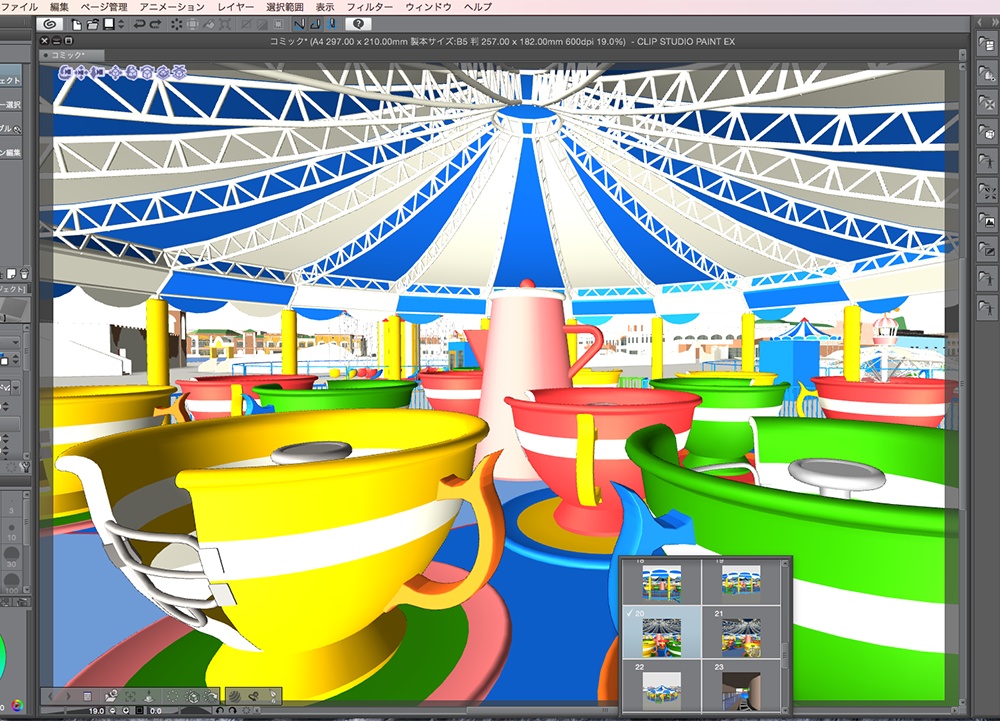
Task: Click the camera angle preset icon
Action: [112, 696]
